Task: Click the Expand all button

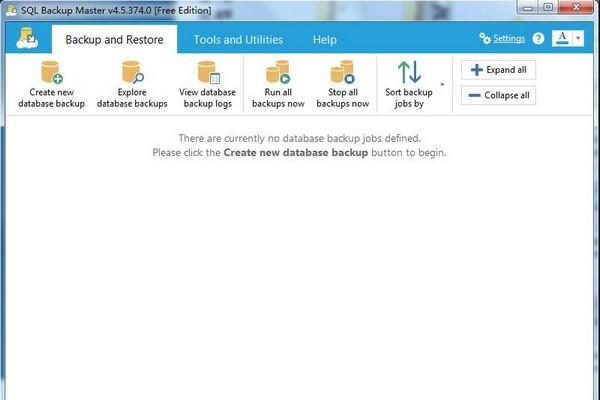Action: 498,70
